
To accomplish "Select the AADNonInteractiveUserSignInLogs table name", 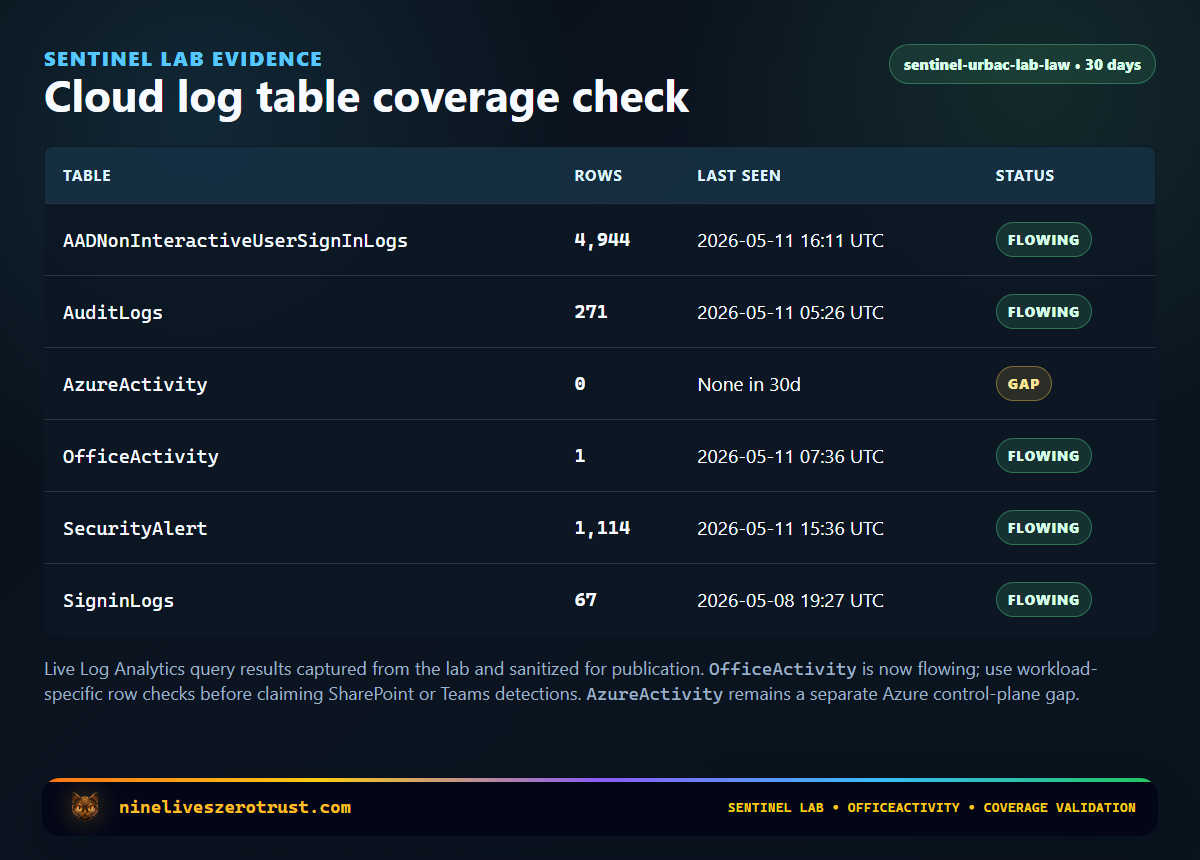I will pyautogui.click(x=235, y=240).
